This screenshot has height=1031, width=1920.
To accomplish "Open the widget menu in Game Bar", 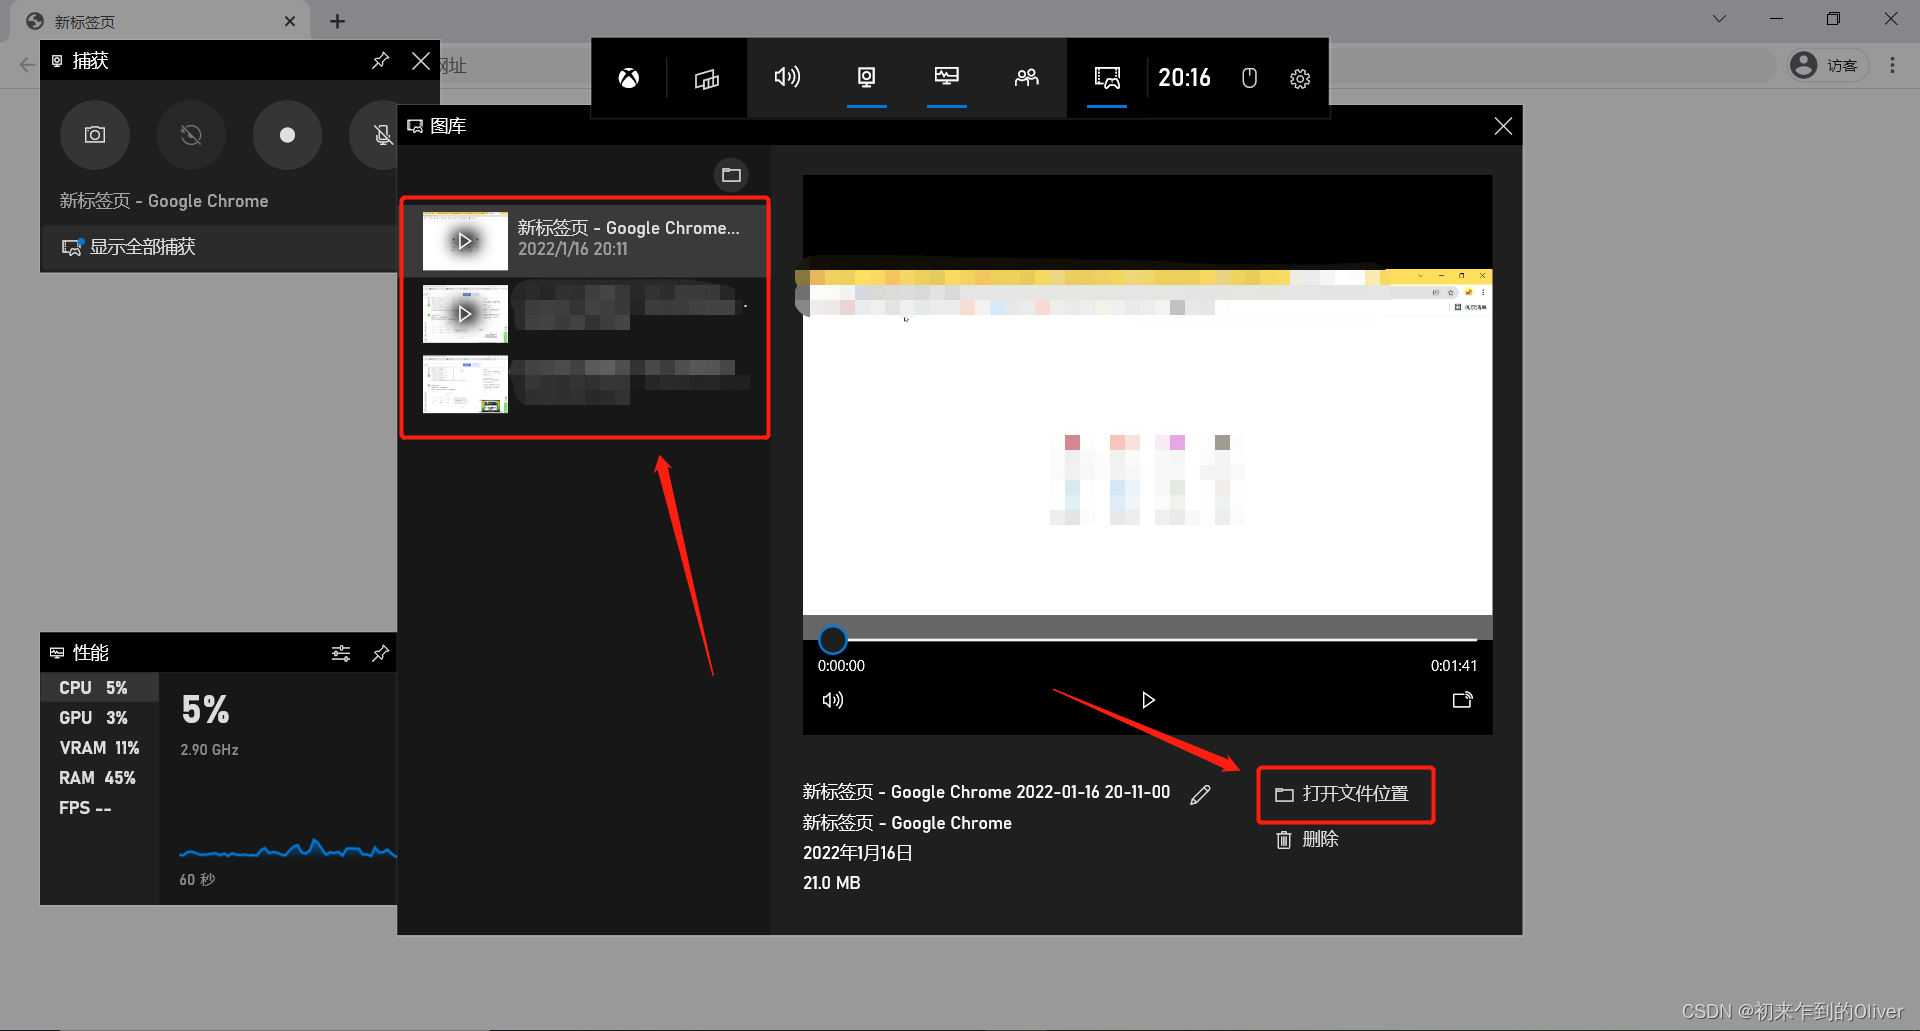I will coord(707,78).
